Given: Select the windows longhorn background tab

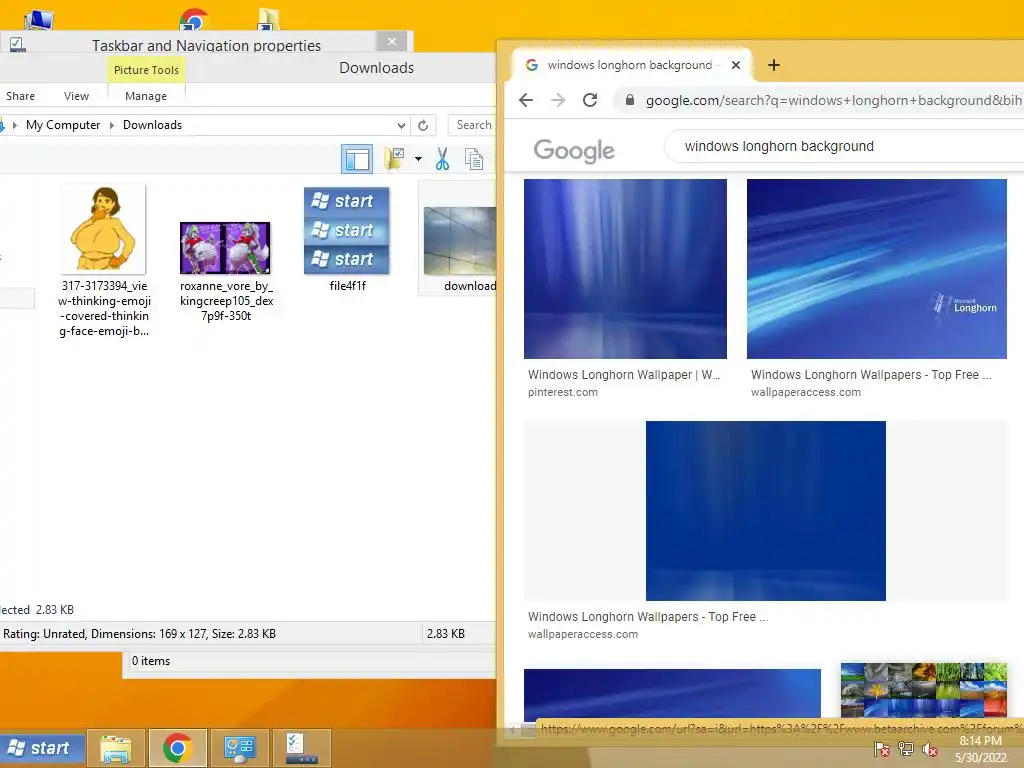Looking at the screenshot, I should point(631,65).
